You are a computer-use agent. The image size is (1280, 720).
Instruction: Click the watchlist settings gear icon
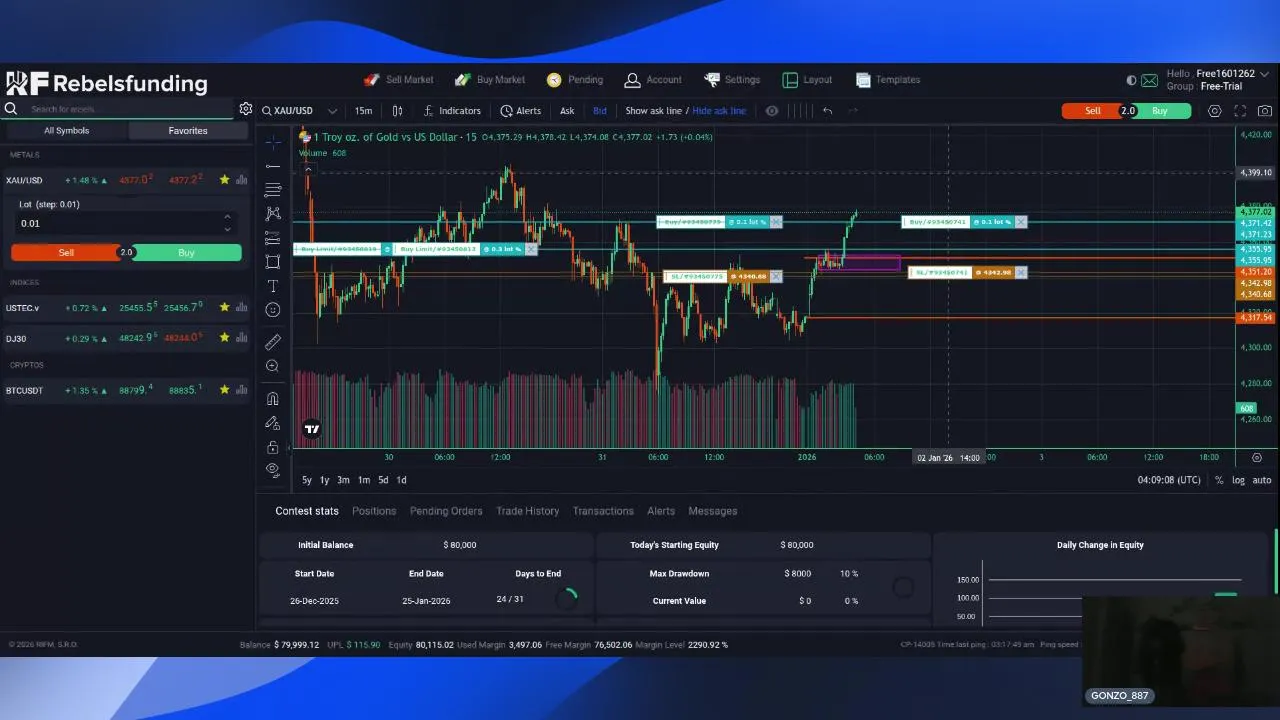[246, 109]
